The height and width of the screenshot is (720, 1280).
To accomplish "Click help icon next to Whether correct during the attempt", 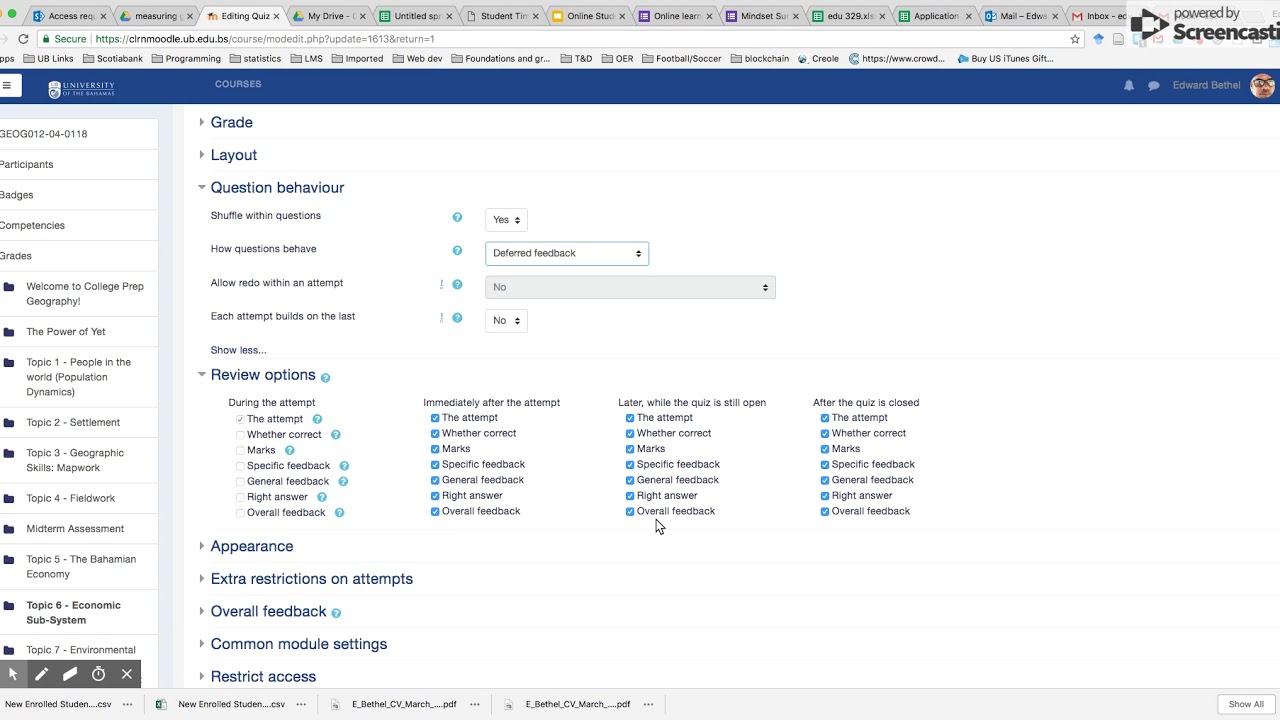I will tap(335, 435).
